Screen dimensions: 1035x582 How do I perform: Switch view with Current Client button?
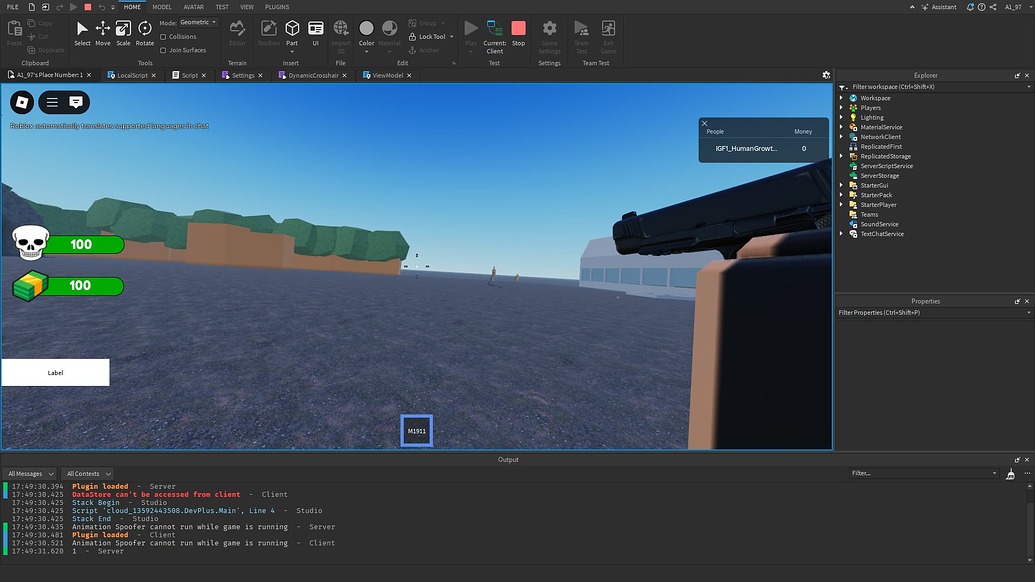pos(494,36)
